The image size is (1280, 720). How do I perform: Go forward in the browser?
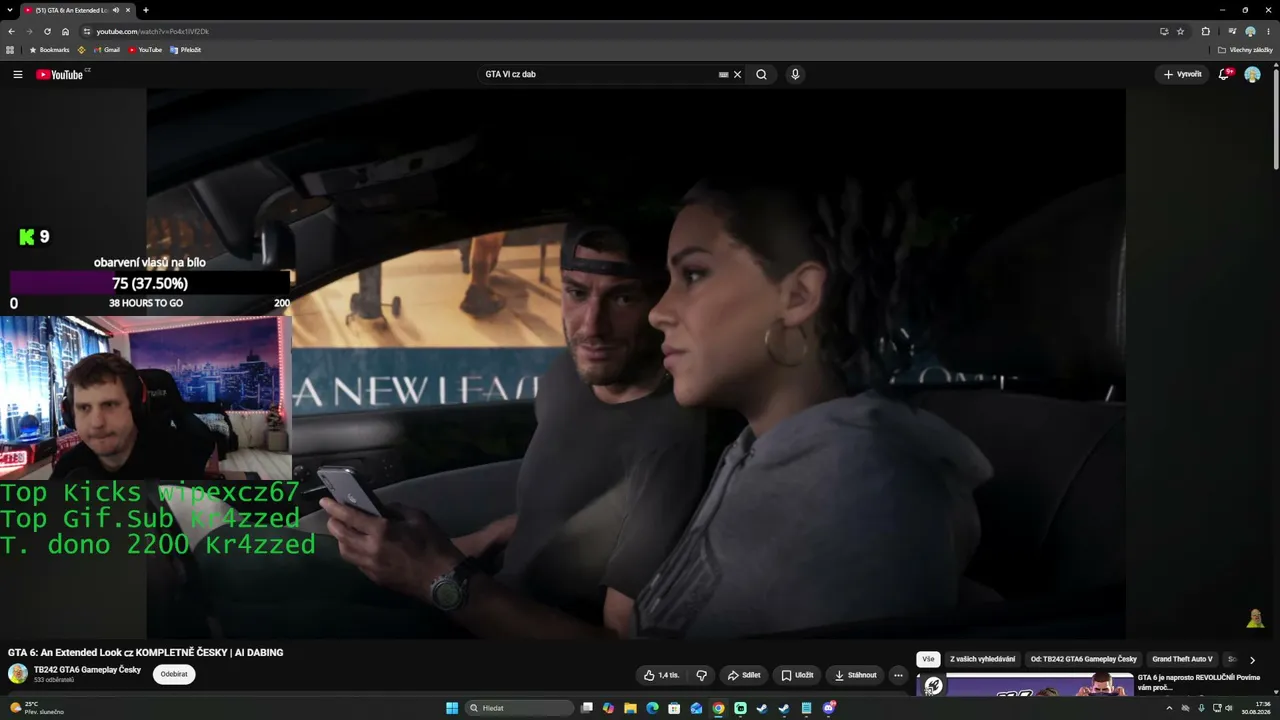(29, 31)
